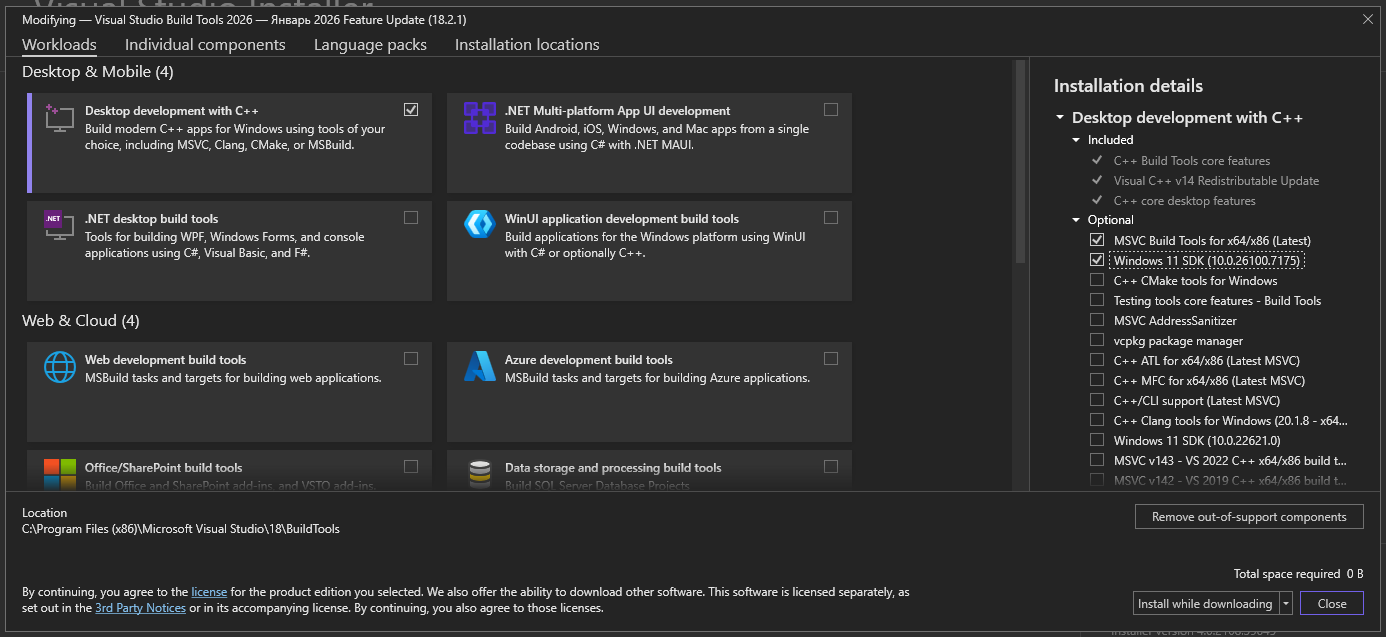Image resolution: width=1386 pixels, height=637 pixels.
Task: Open the install options dropdown arrow
Action: point(1284,603)
